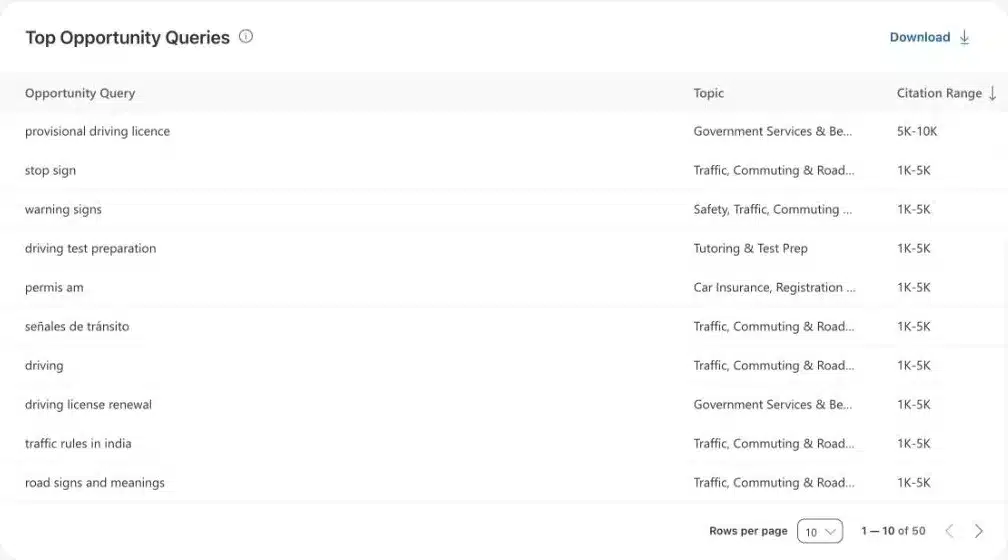Click topic for driving license renewal row
This screenshot has height=560, width=1008.
772,404
